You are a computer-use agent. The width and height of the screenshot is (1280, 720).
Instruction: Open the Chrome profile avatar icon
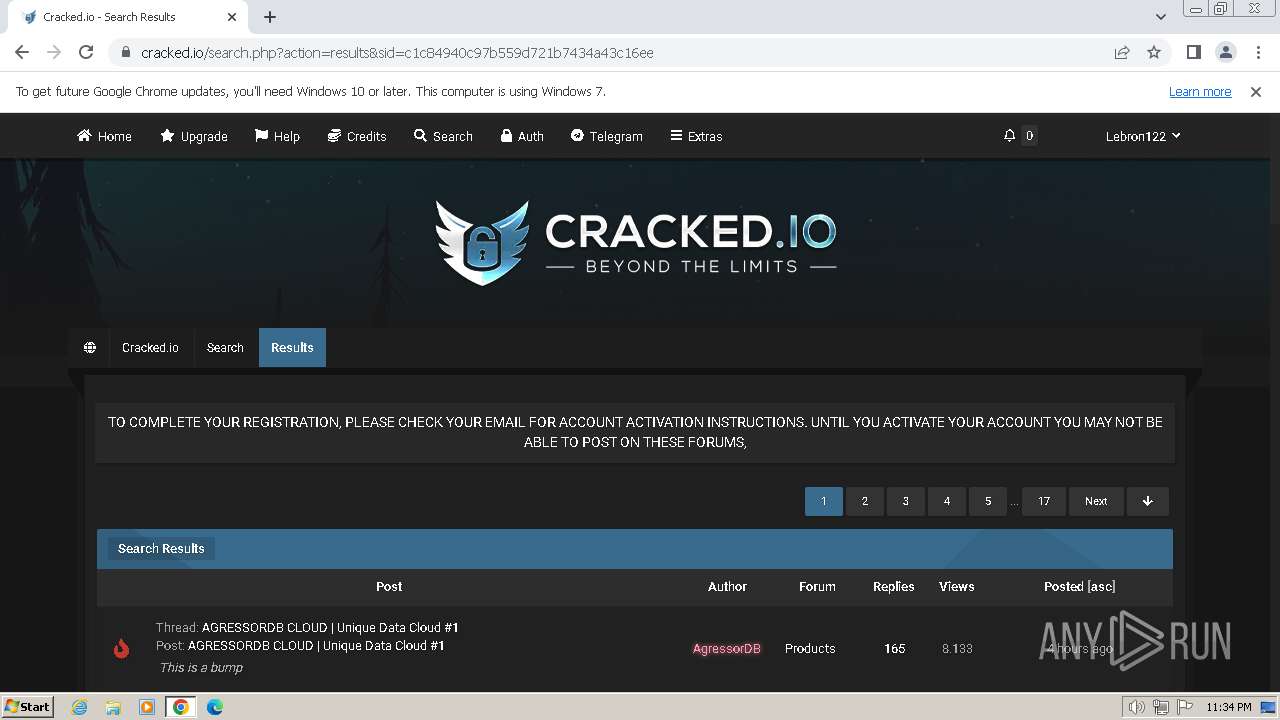click(x=1225, y=52)
